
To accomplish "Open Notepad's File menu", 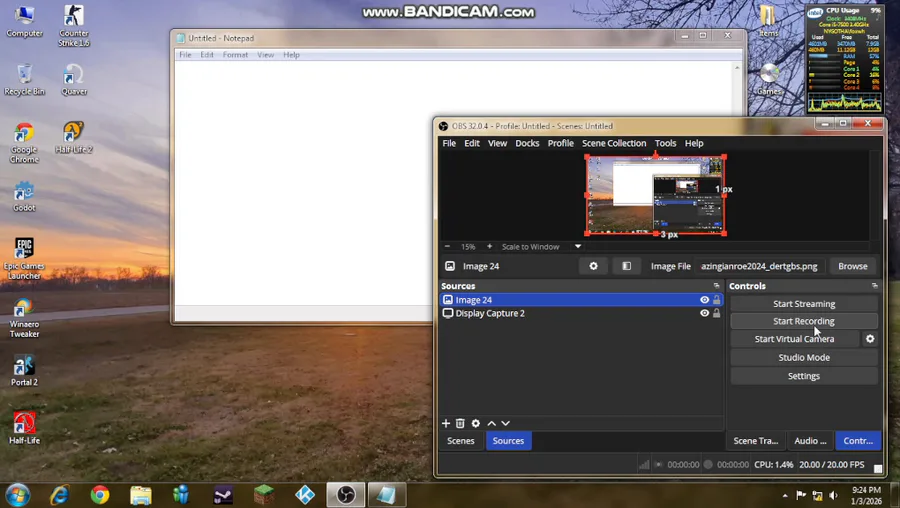I will click(x=185, y=55).
